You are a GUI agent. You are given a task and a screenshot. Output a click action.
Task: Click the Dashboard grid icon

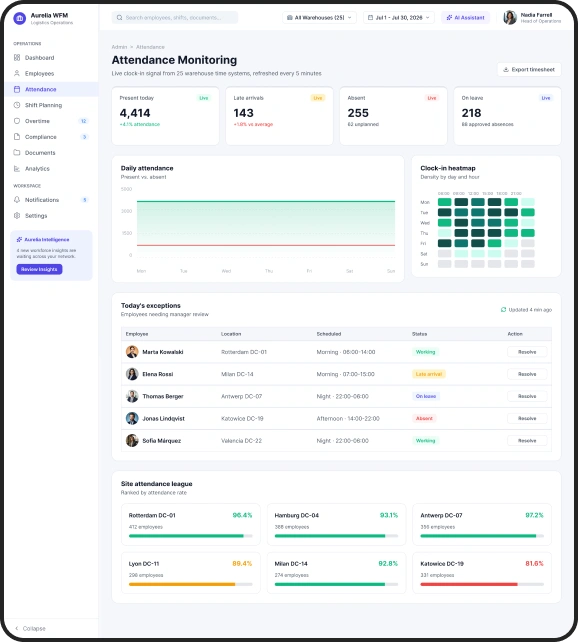(x=17, y=58)
